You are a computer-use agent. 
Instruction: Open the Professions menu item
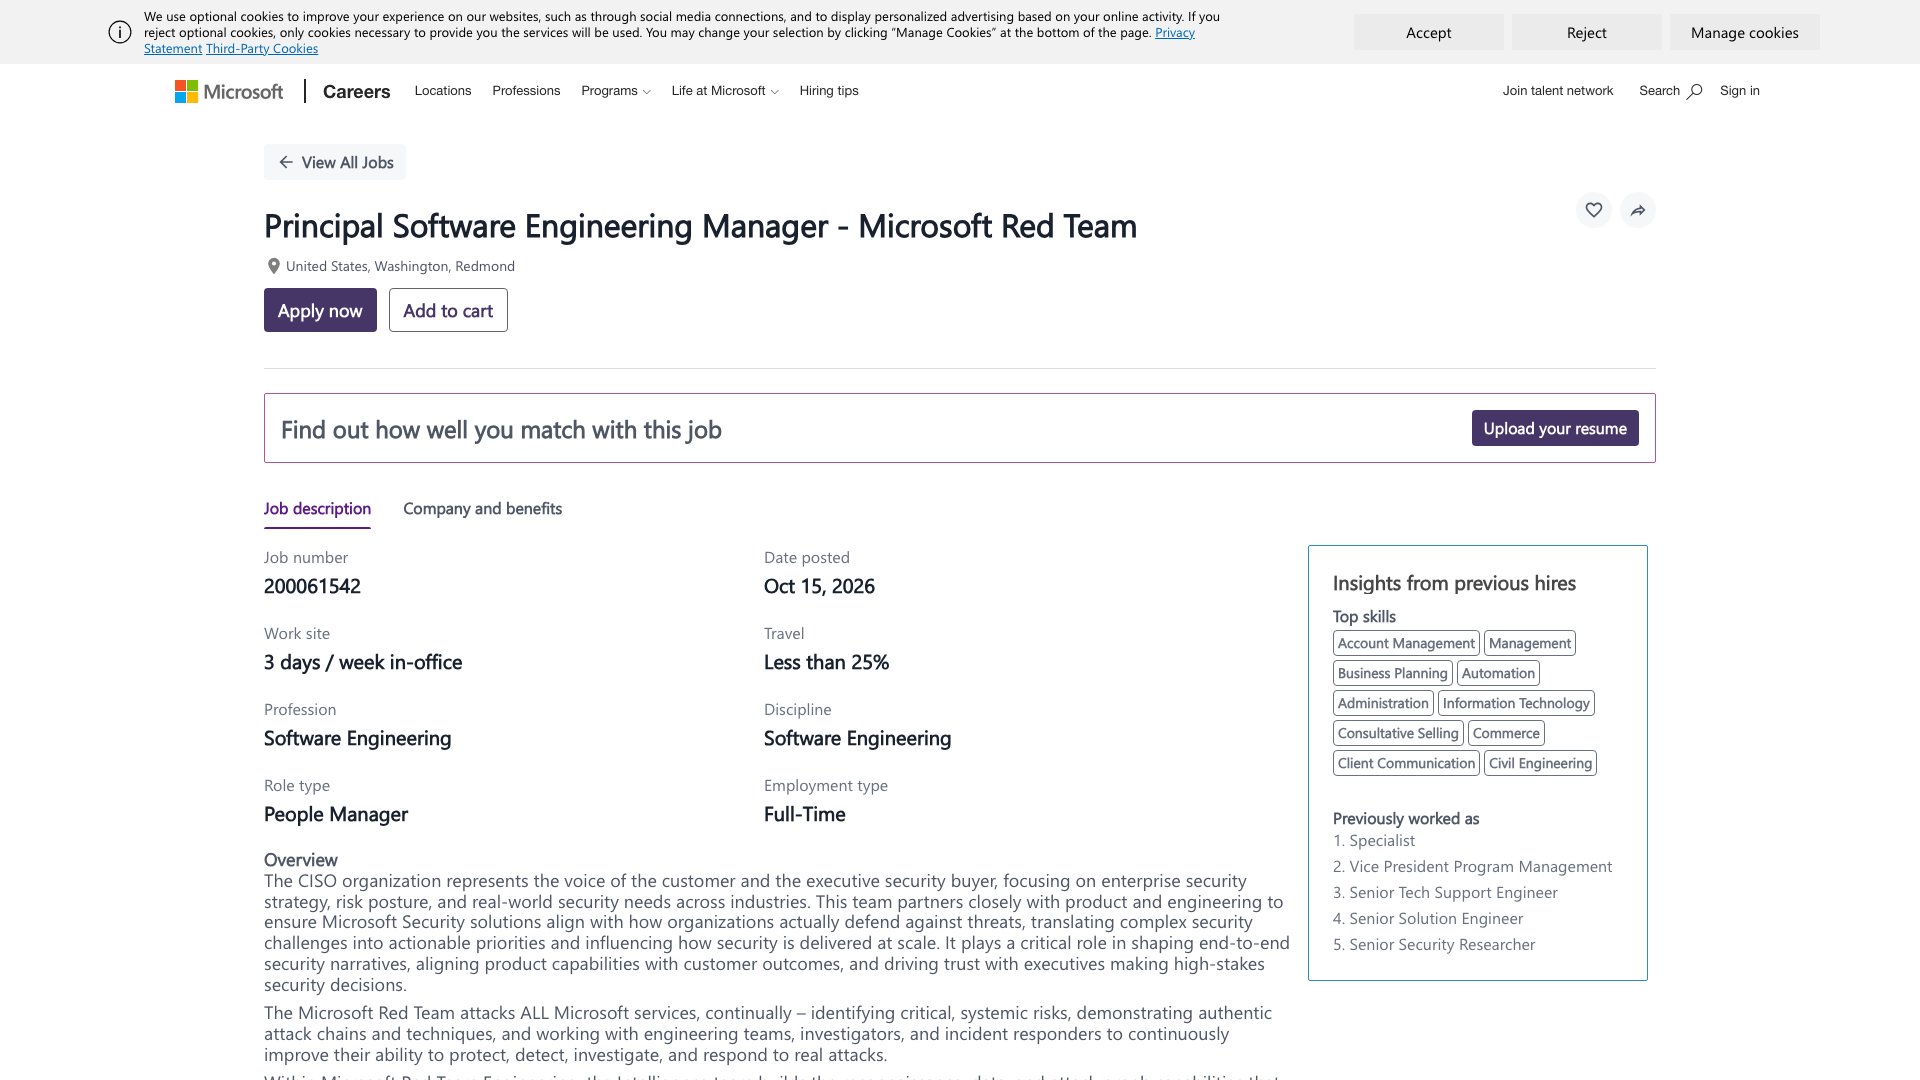526,91
